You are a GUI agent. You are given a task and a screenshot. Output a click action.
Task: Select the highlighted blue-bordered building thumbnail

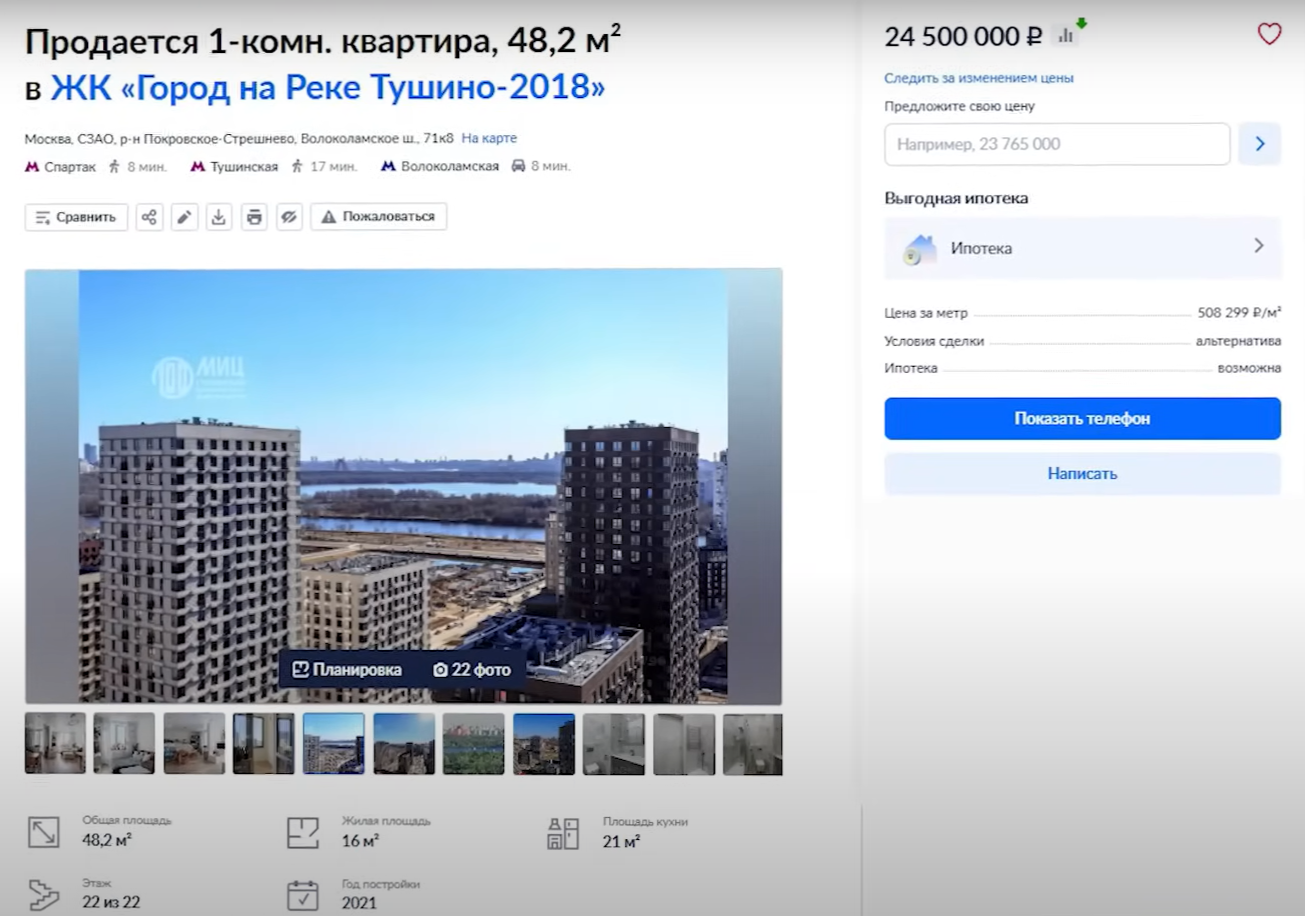(334, 744)
